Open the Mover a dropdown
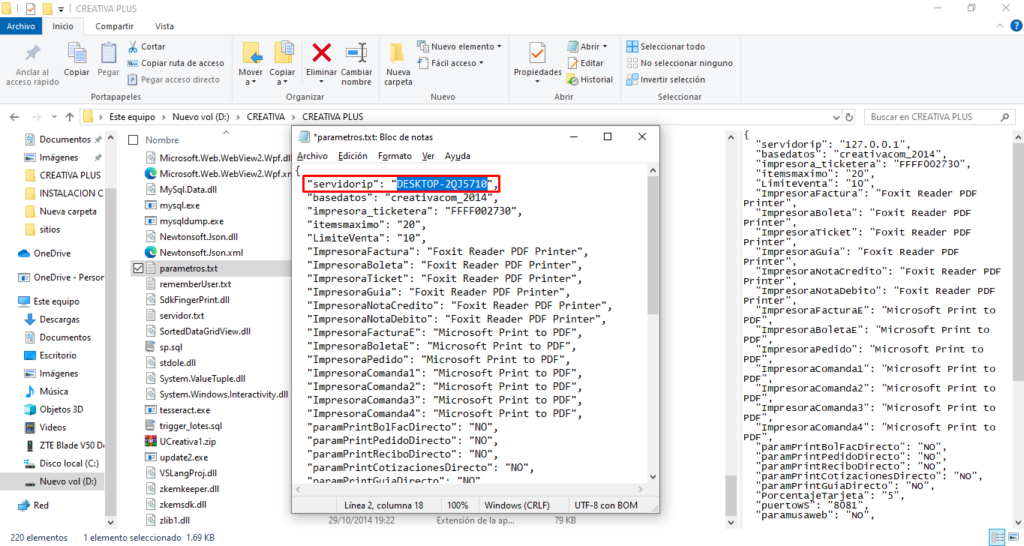The width and height of the screenshot is (1024, 546). (250, 64)
